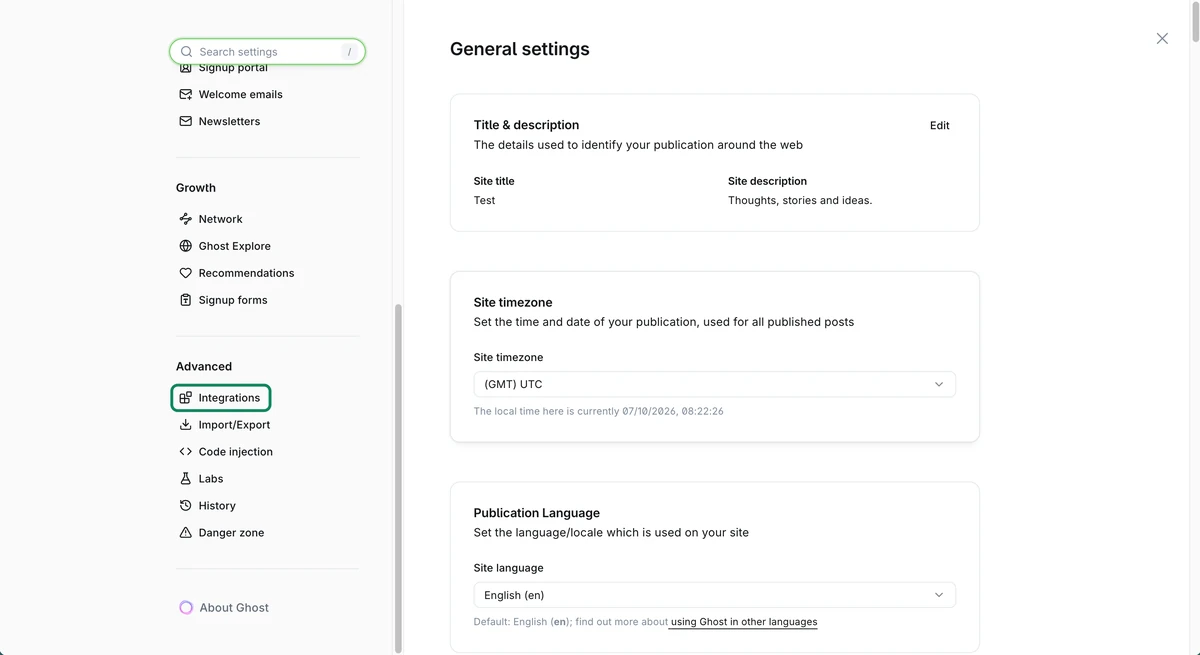Follow 'using Ghost in other languages' link
This screenshot has height=655, width=1200.
point(744,622)
